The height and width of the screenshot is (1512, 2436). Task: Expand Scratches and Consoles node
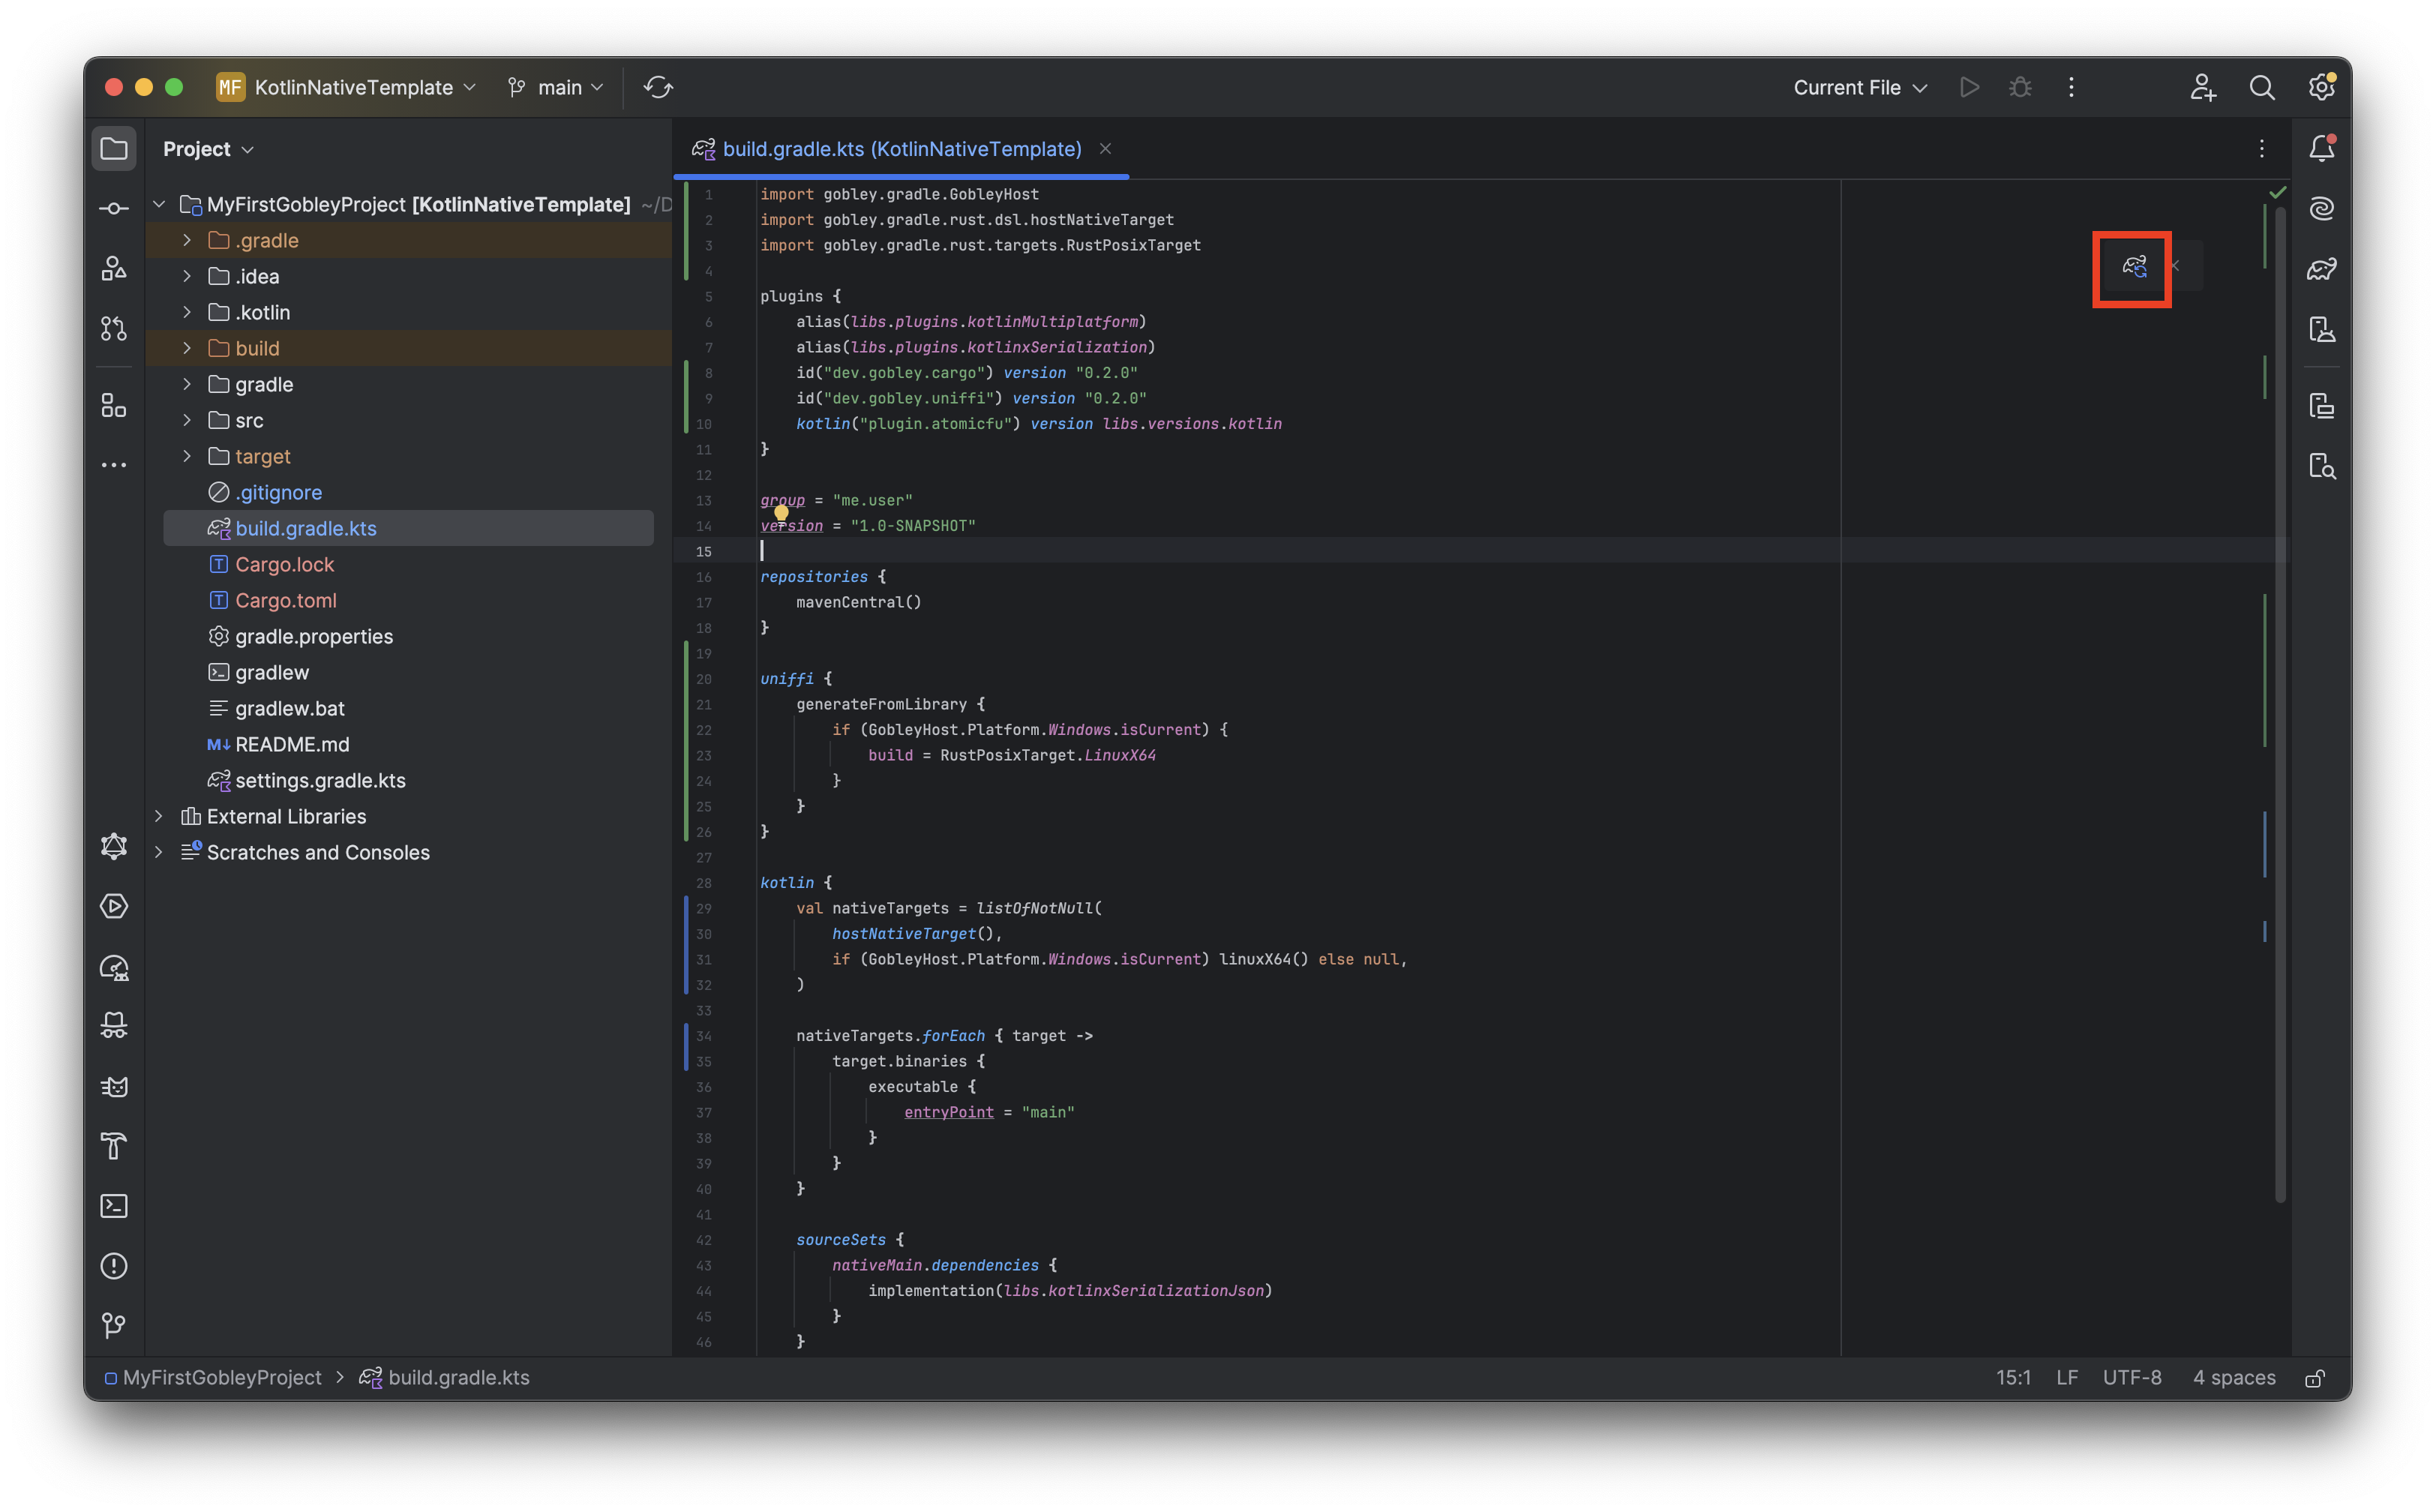click(x=159, y=853)
